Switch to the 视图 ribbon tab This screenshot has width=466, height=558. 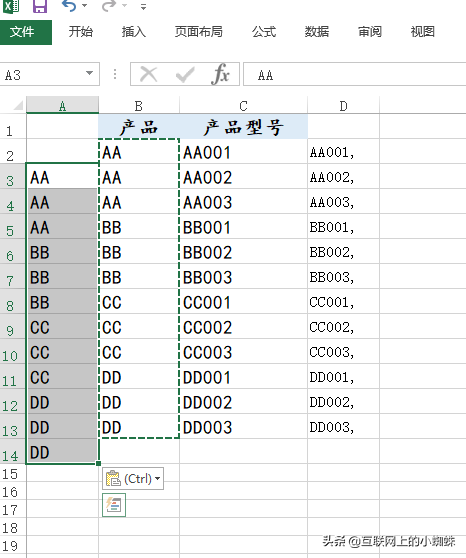pos(423,32)
